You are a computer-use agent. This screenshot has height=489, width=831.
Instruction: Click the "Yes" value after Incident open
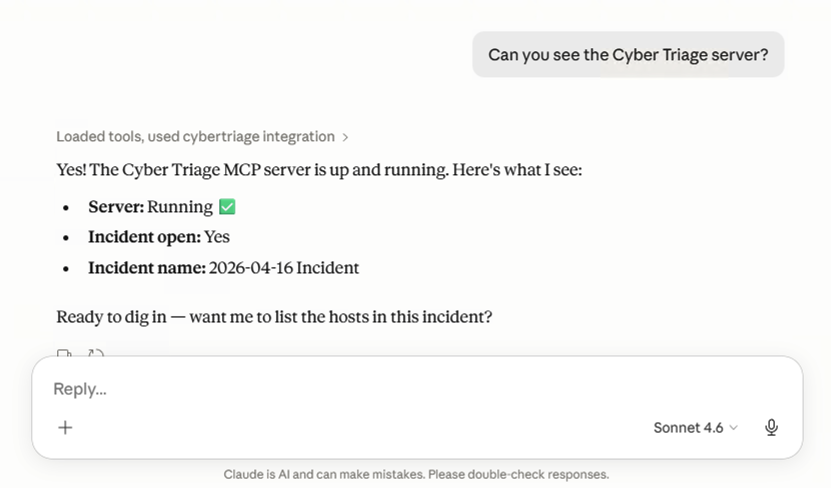217,237
